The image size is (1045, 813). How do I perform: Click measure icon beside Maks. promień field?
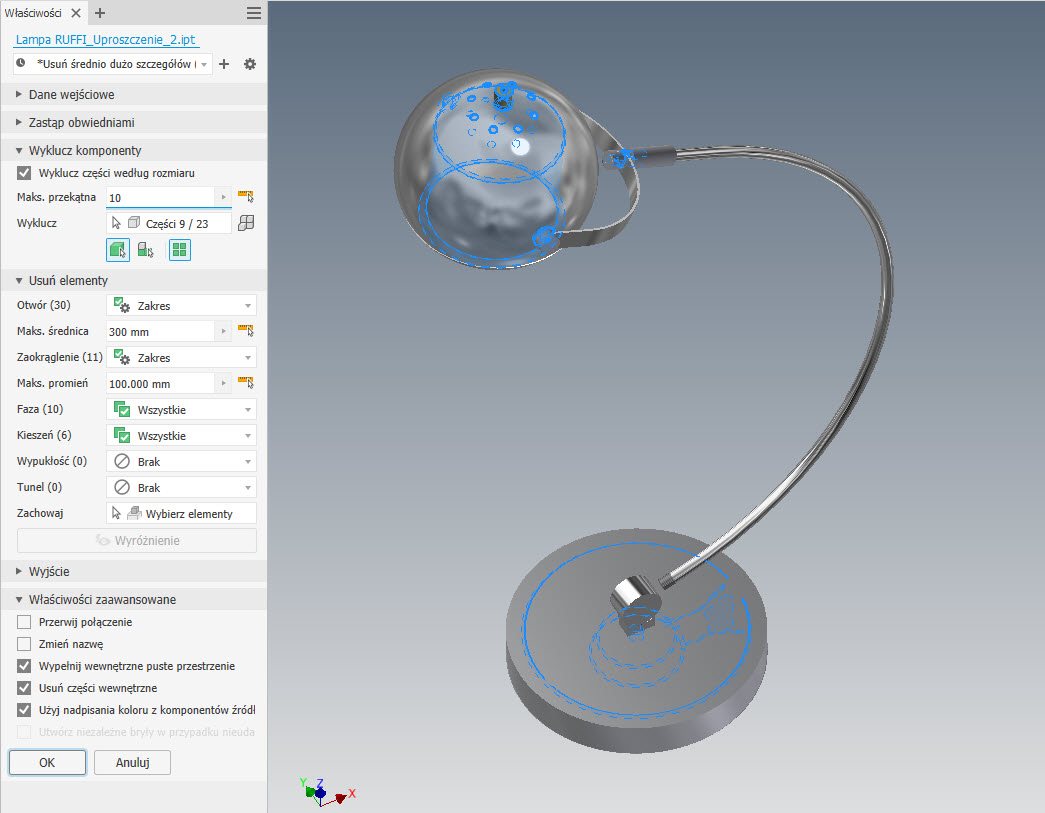click(x=246, y=383)
